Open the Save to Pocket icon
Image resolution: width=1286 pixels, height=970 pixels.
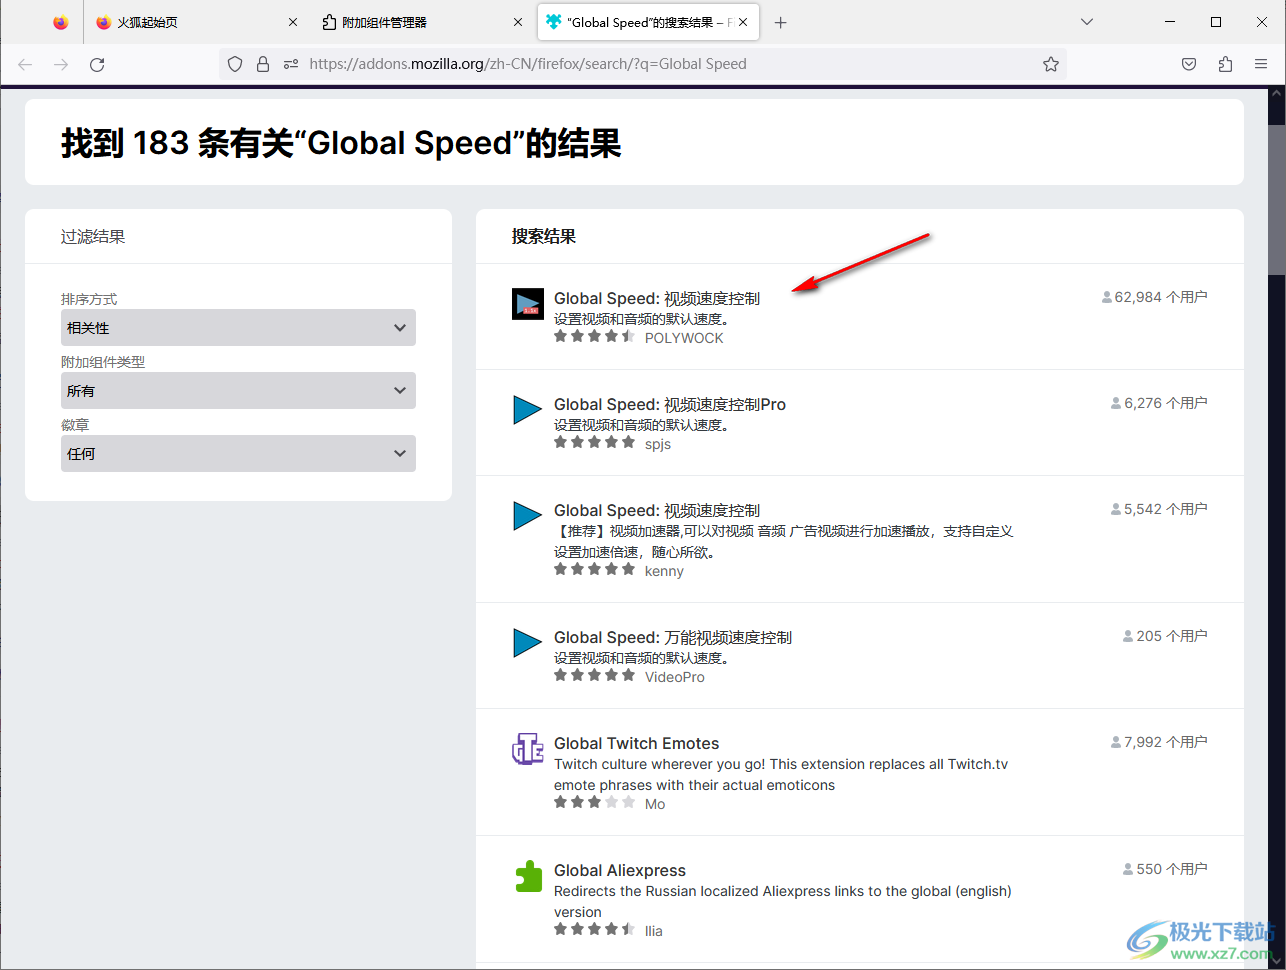click(x=1189, y=64)
